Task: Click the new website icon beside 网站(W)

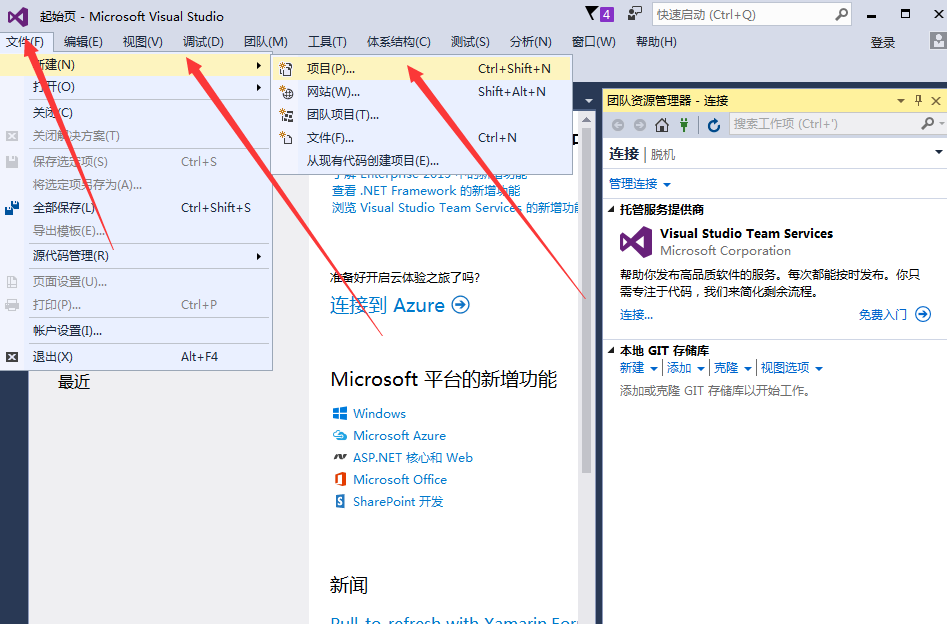Action: click(286, 92)
